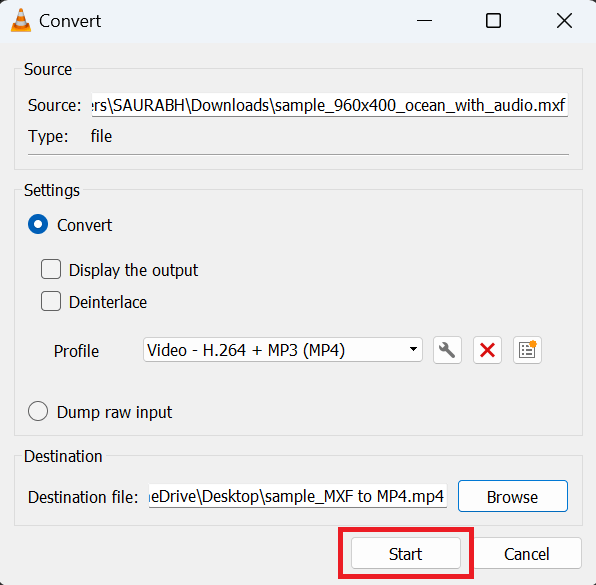Create a new profile icon
596x585 pixels.
tap(527, 350)
